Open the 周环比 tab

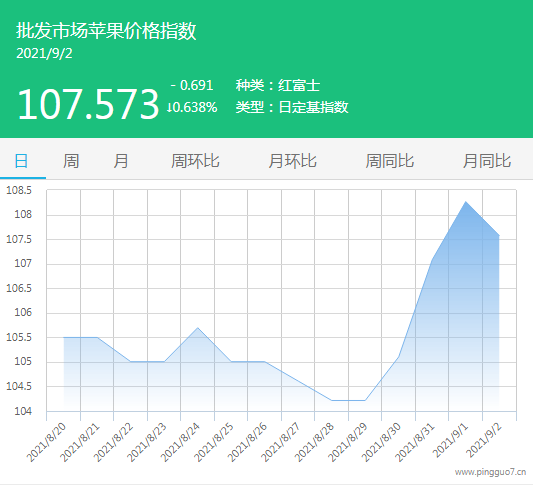(195, 161)
